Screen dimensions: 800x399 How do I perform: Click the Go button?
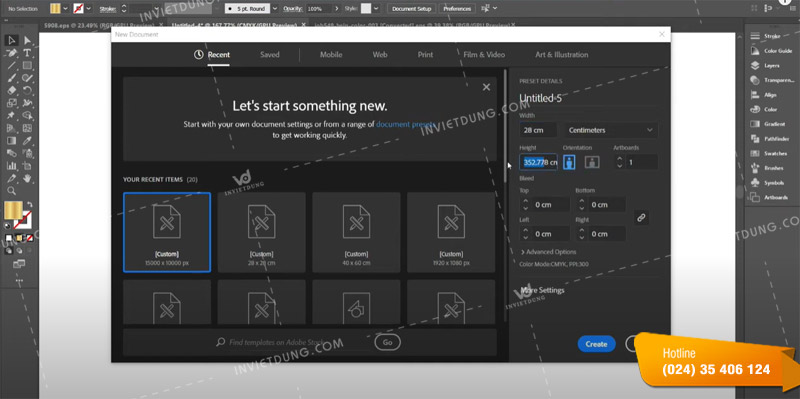coord(388,342)
